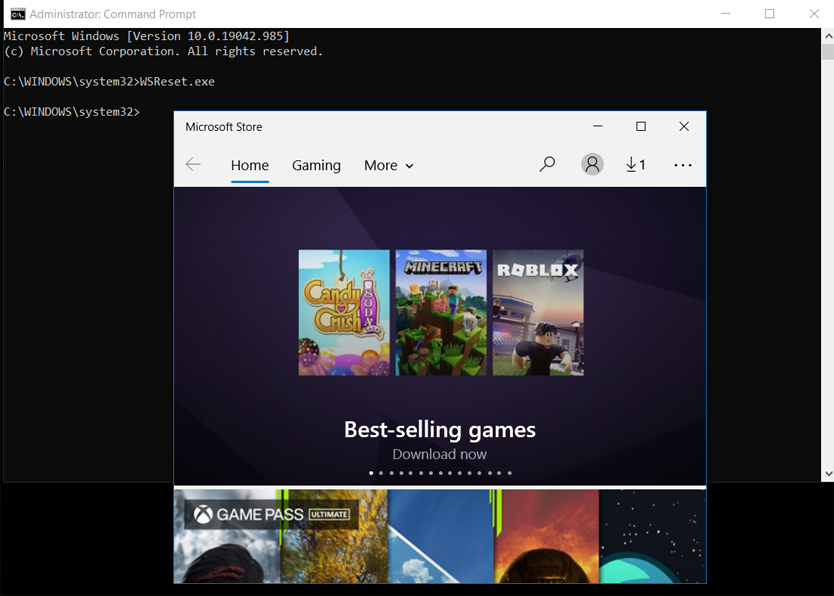834x596 pixels.
Task: Open the Minecraft game tile
Action: tap(441, 313)
